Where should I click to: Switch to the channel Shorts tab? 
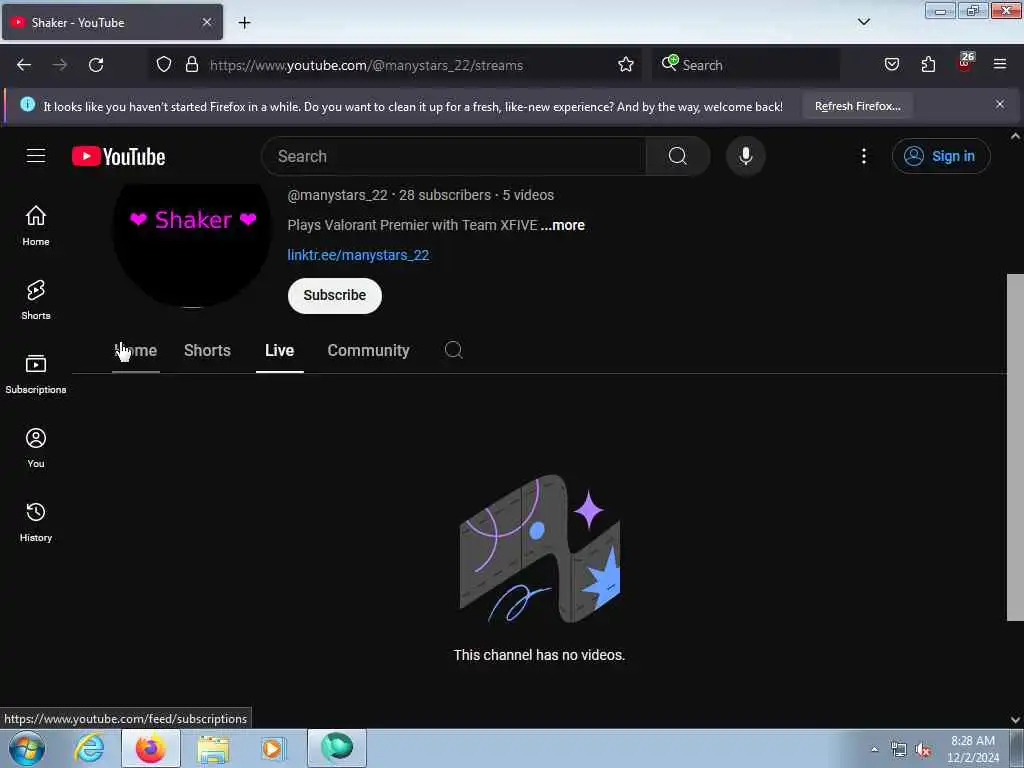tap(207, 351)
